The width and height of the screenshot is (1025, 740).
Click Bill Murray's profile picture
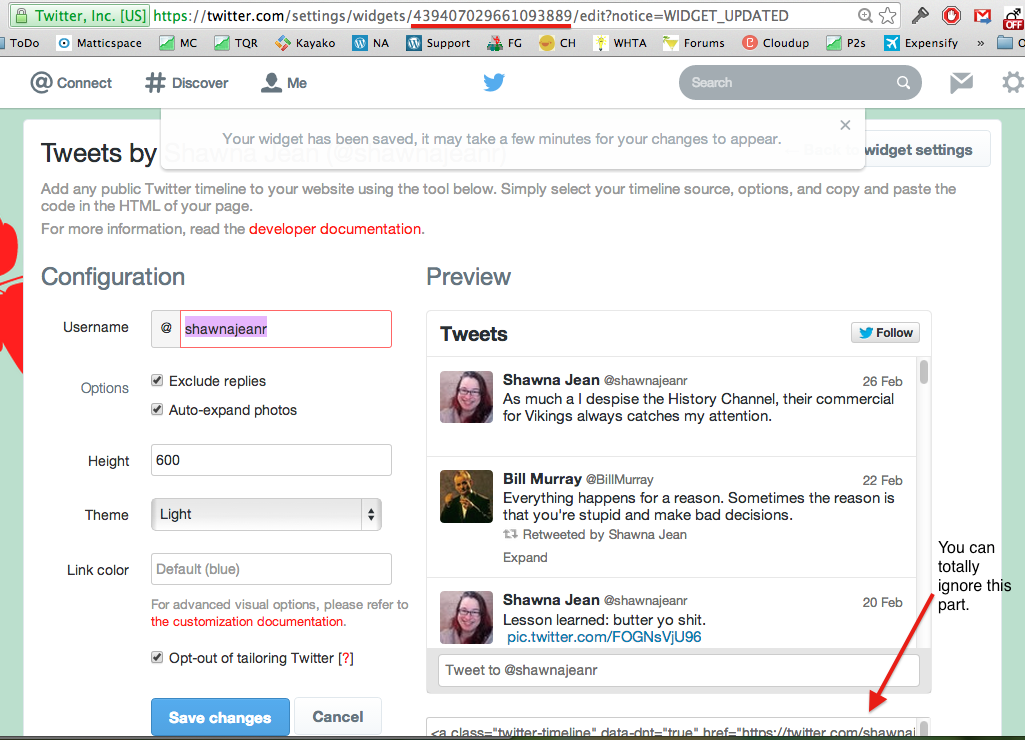[466, 496]
